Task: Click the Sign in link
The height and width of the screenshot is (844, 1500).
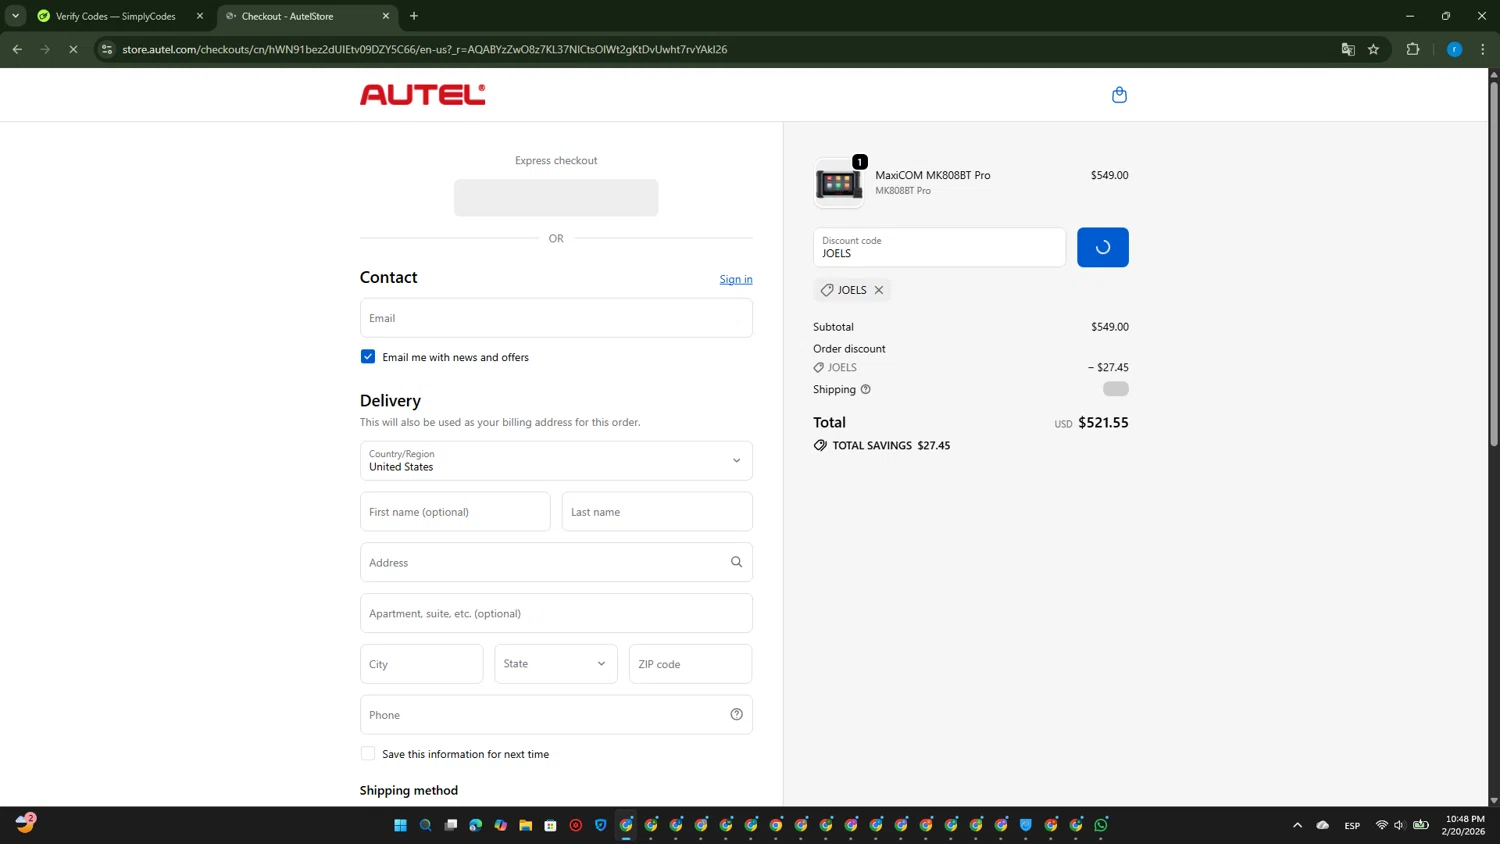Action: (736, 279)
